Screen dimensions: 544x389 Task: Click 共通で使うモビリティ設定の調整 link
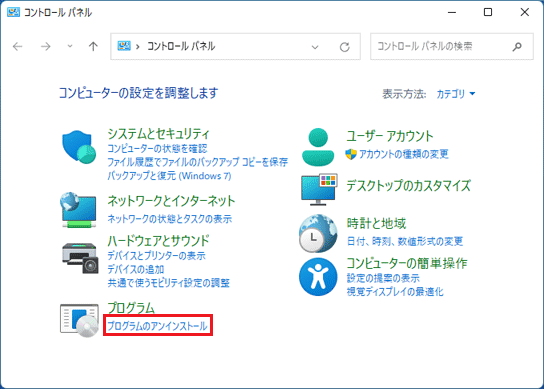(168, 283)
